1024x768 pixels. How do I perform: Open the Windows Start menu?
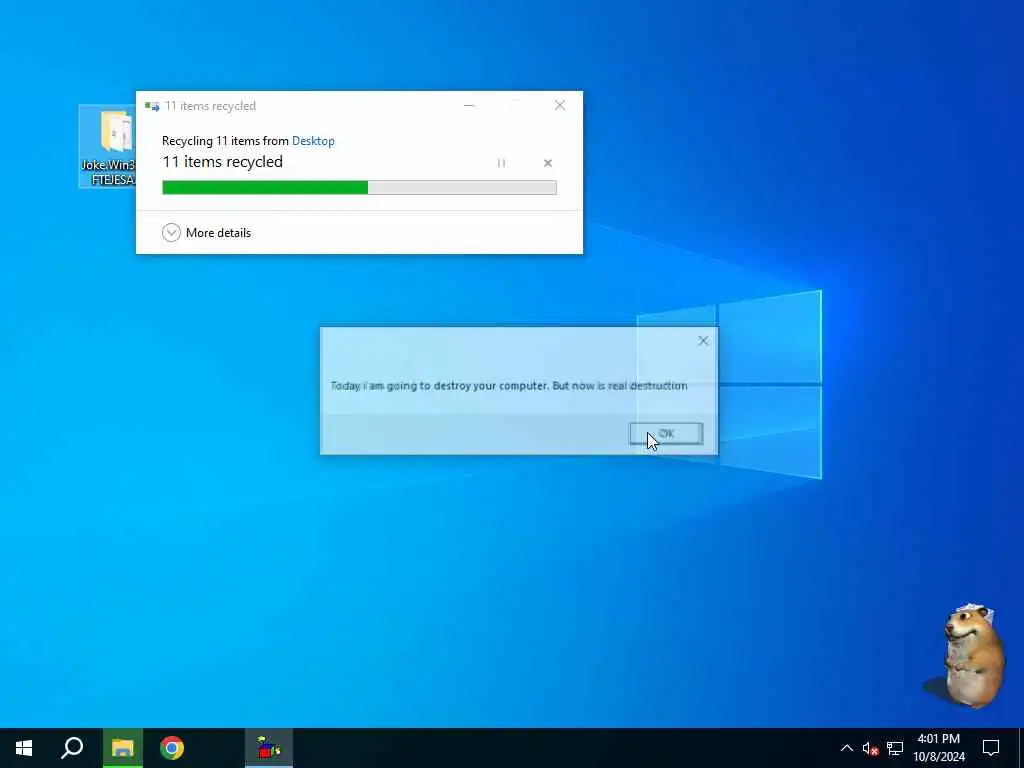(24, 748)
